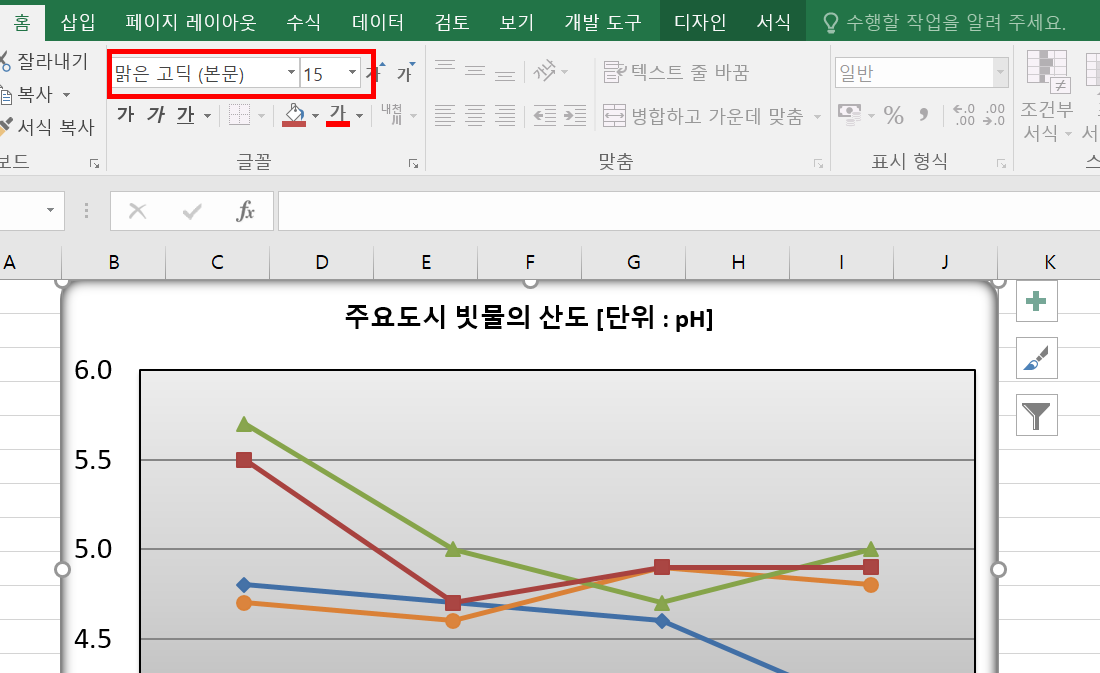Switch to the 삽입 tab

coord(78,22)
